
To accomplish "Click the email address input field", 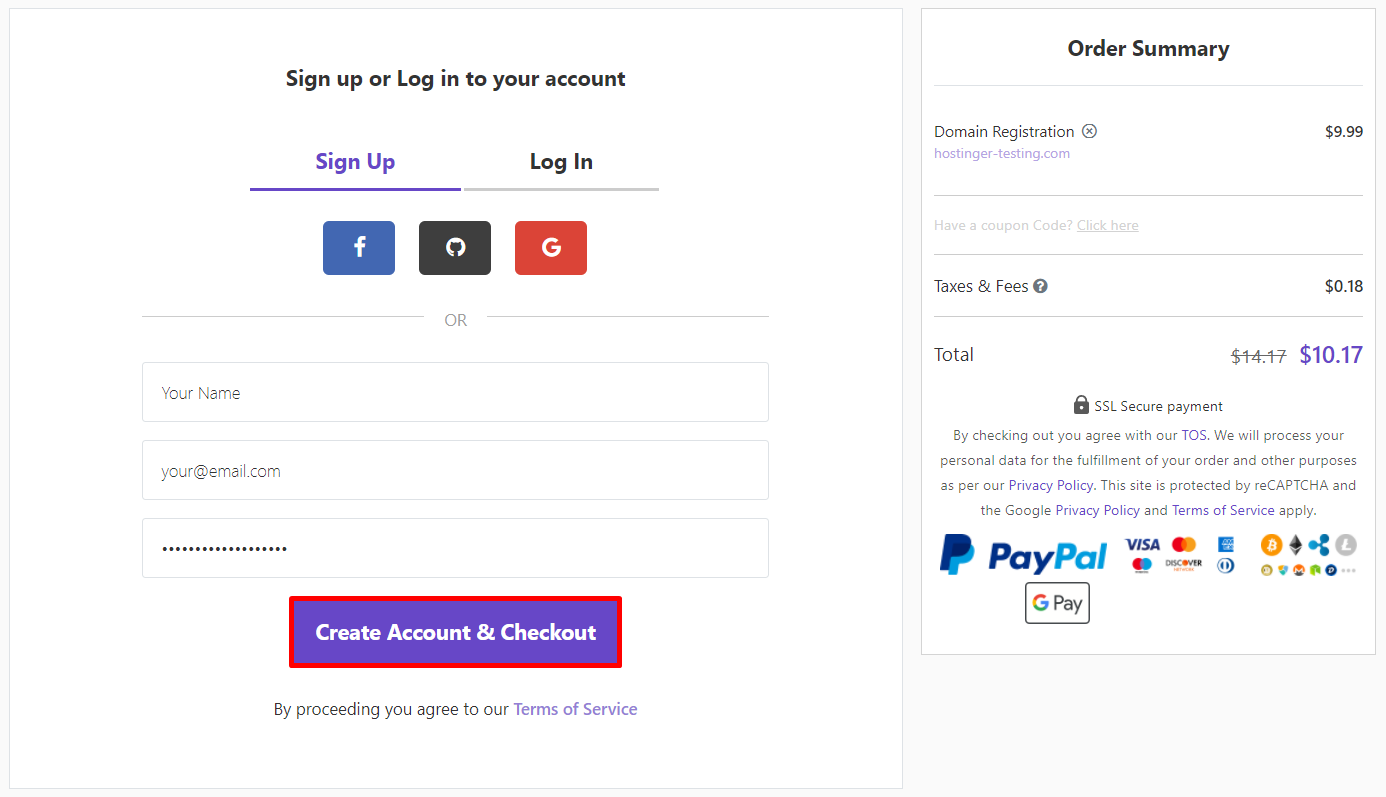I will point(455,470).
